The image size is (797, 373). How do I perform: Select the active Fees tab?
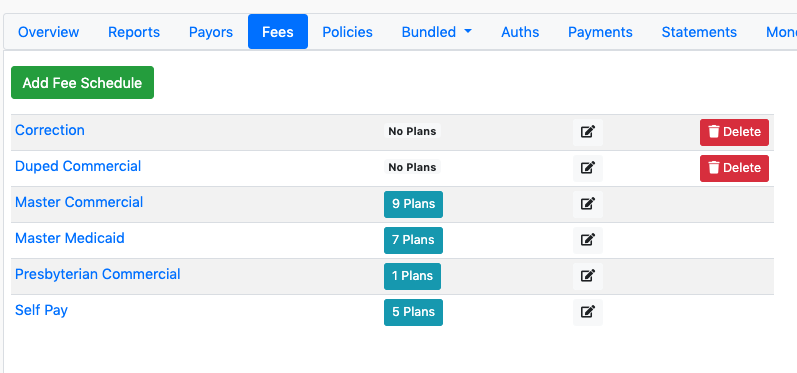(x=278, y=32)
